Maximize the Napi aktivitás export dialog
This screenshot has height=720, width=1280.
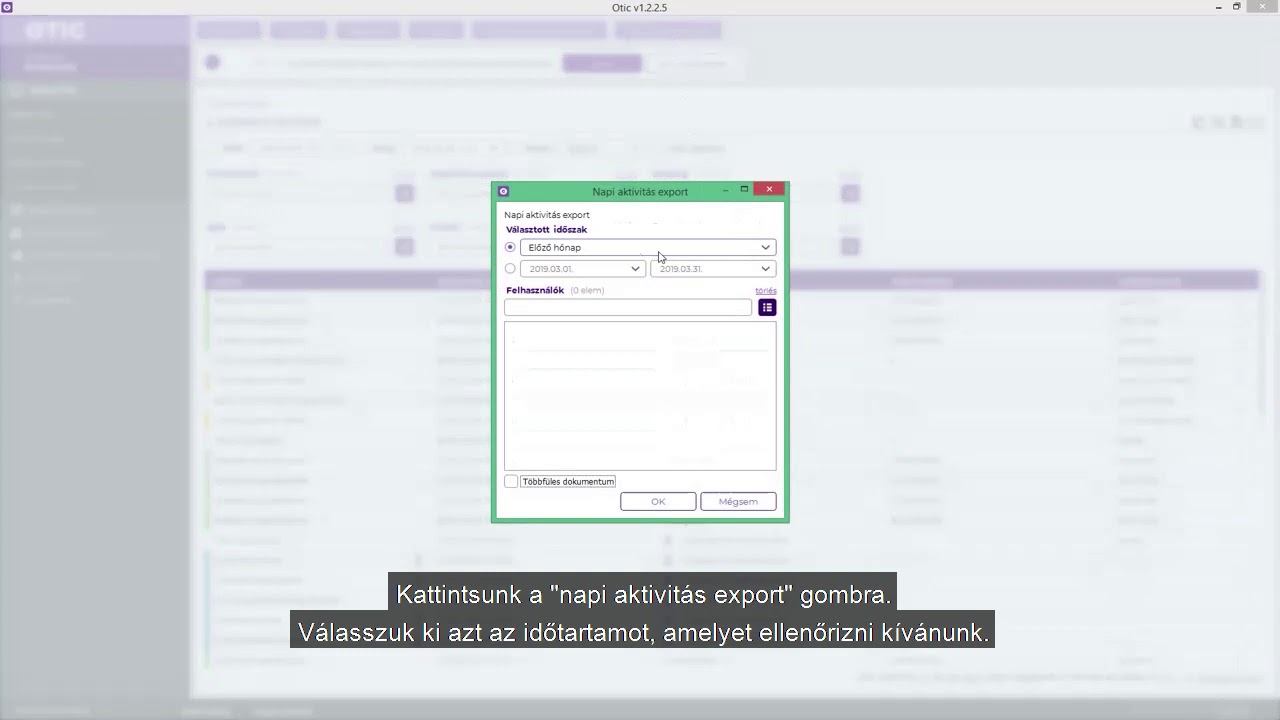pos(744,189)
